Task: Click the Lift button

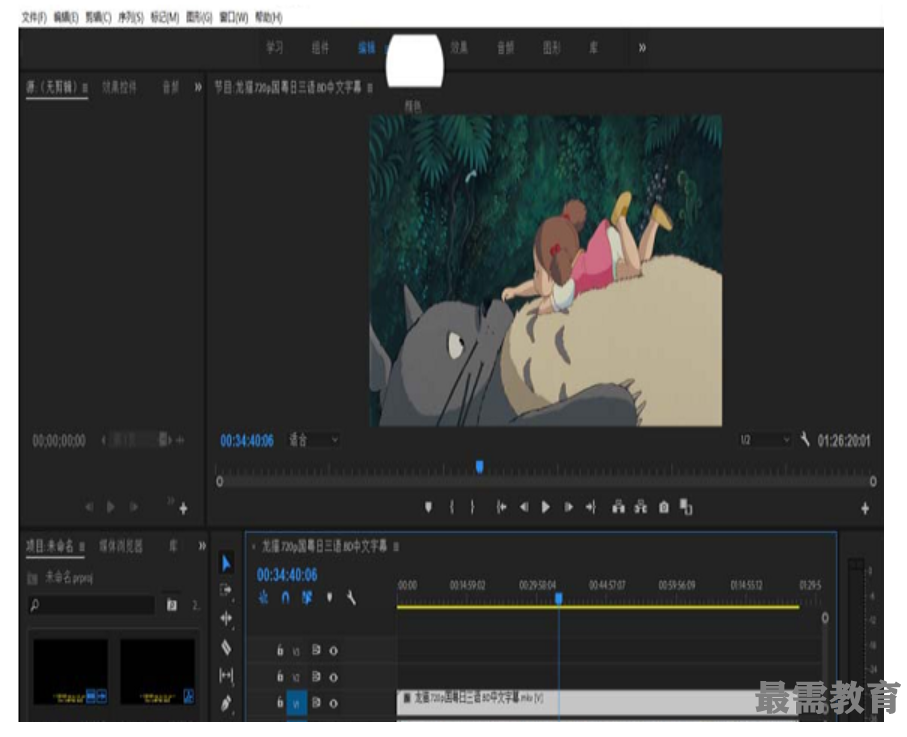Action: pyautogui.click(x=618, y=507)
